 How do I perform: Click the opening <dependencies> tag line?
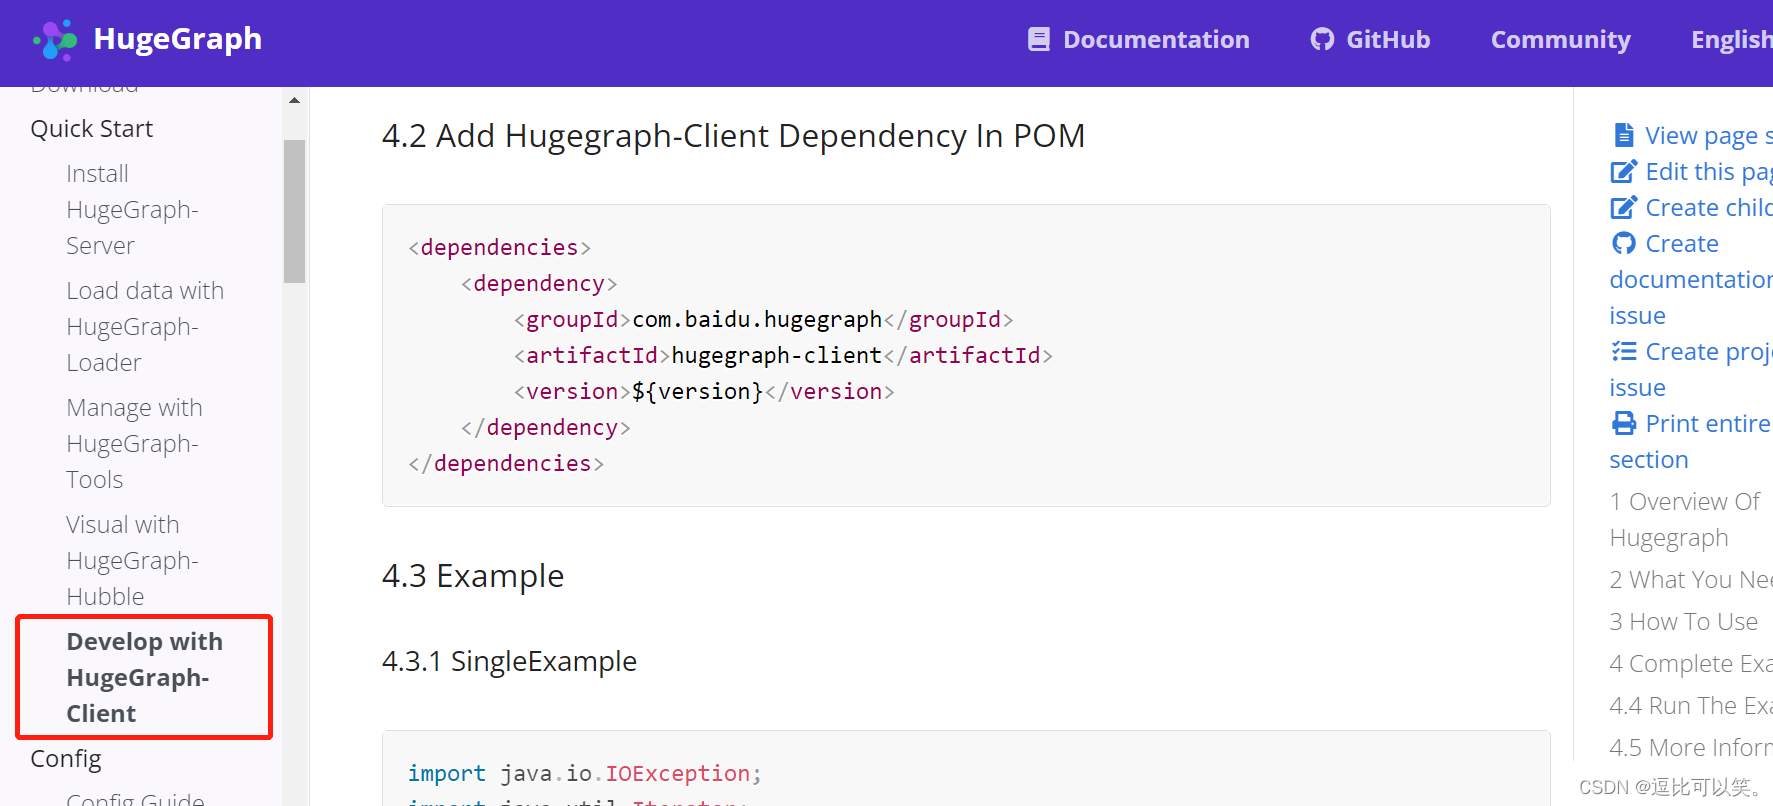pyautogui.click(x=499, y=247)
